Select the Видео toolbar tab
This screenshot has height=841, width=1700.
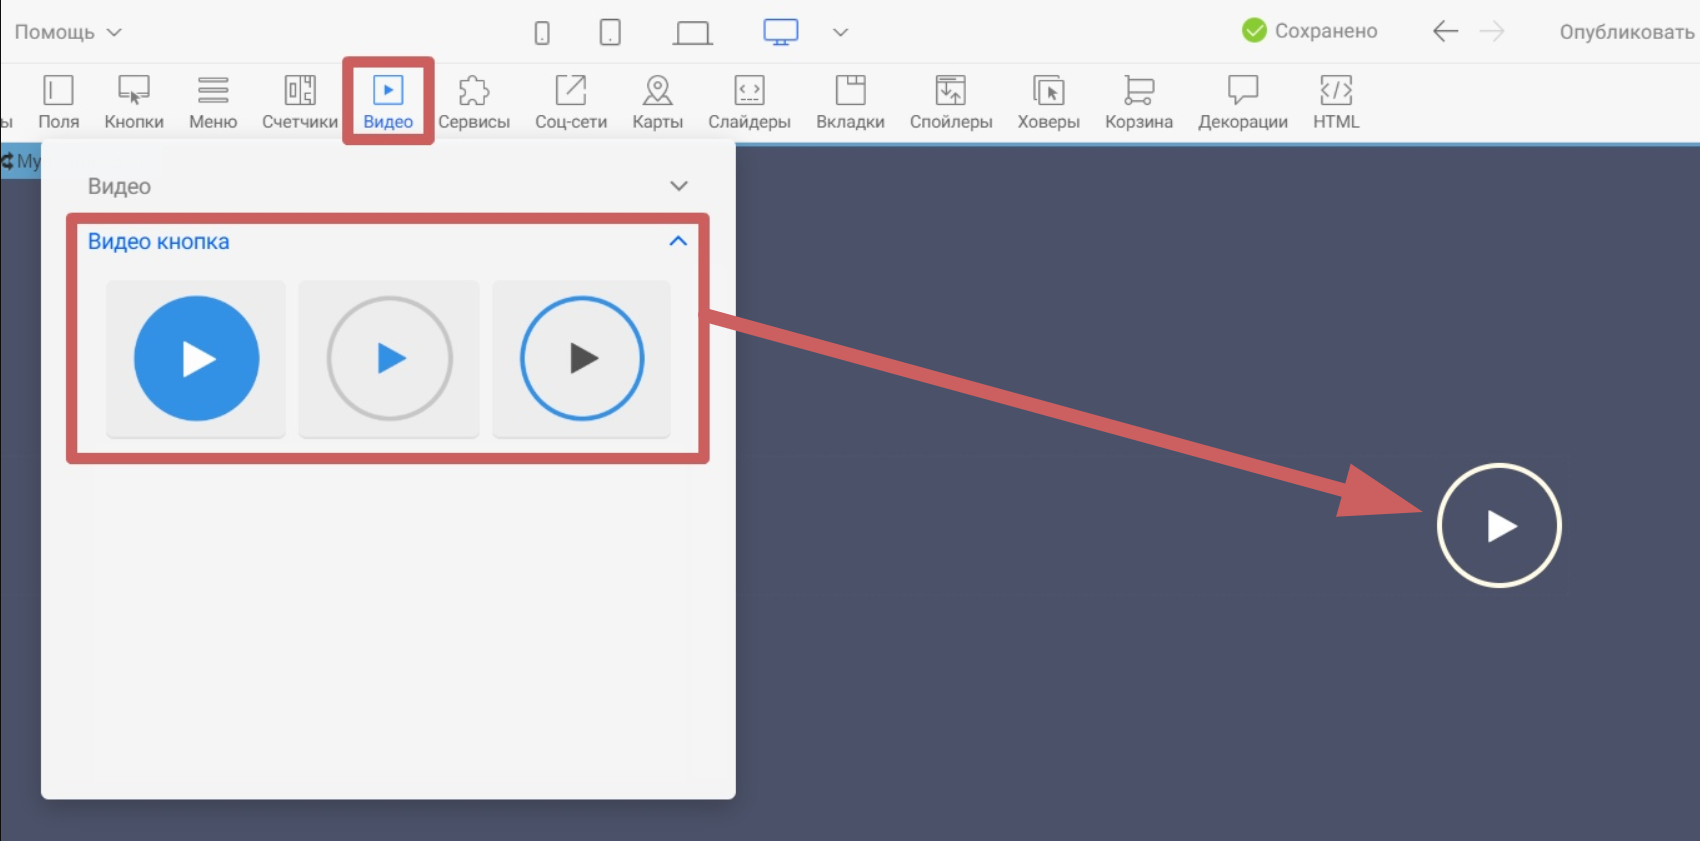[388, 102]
